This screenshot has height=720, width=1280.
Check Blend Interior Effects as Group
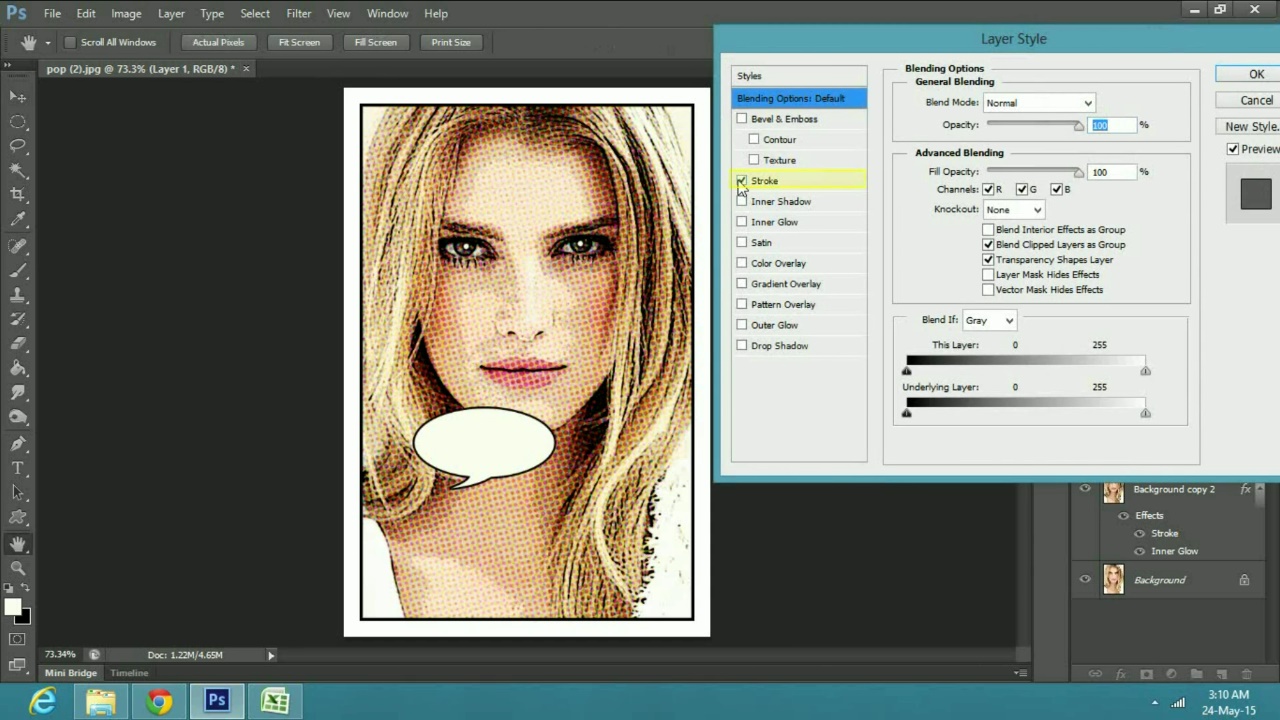(x=988, y=230)
